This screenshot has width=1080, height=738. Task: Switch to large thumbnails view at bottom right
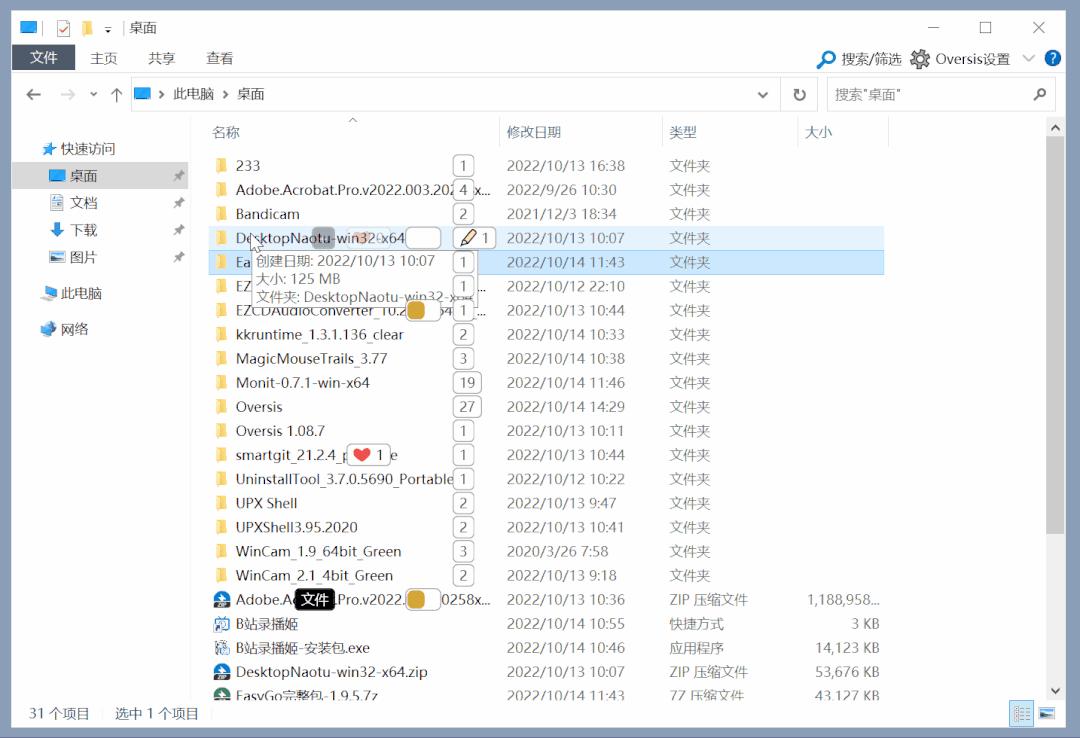click(1046, 713)
